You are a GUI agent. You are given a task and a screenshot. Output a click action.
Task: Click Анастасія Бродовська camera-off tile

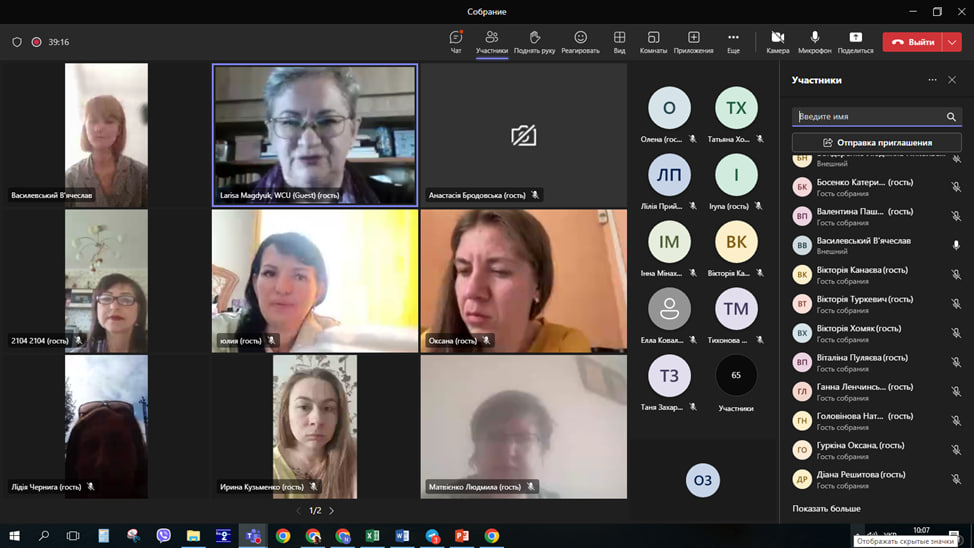(x=524, y=135)
